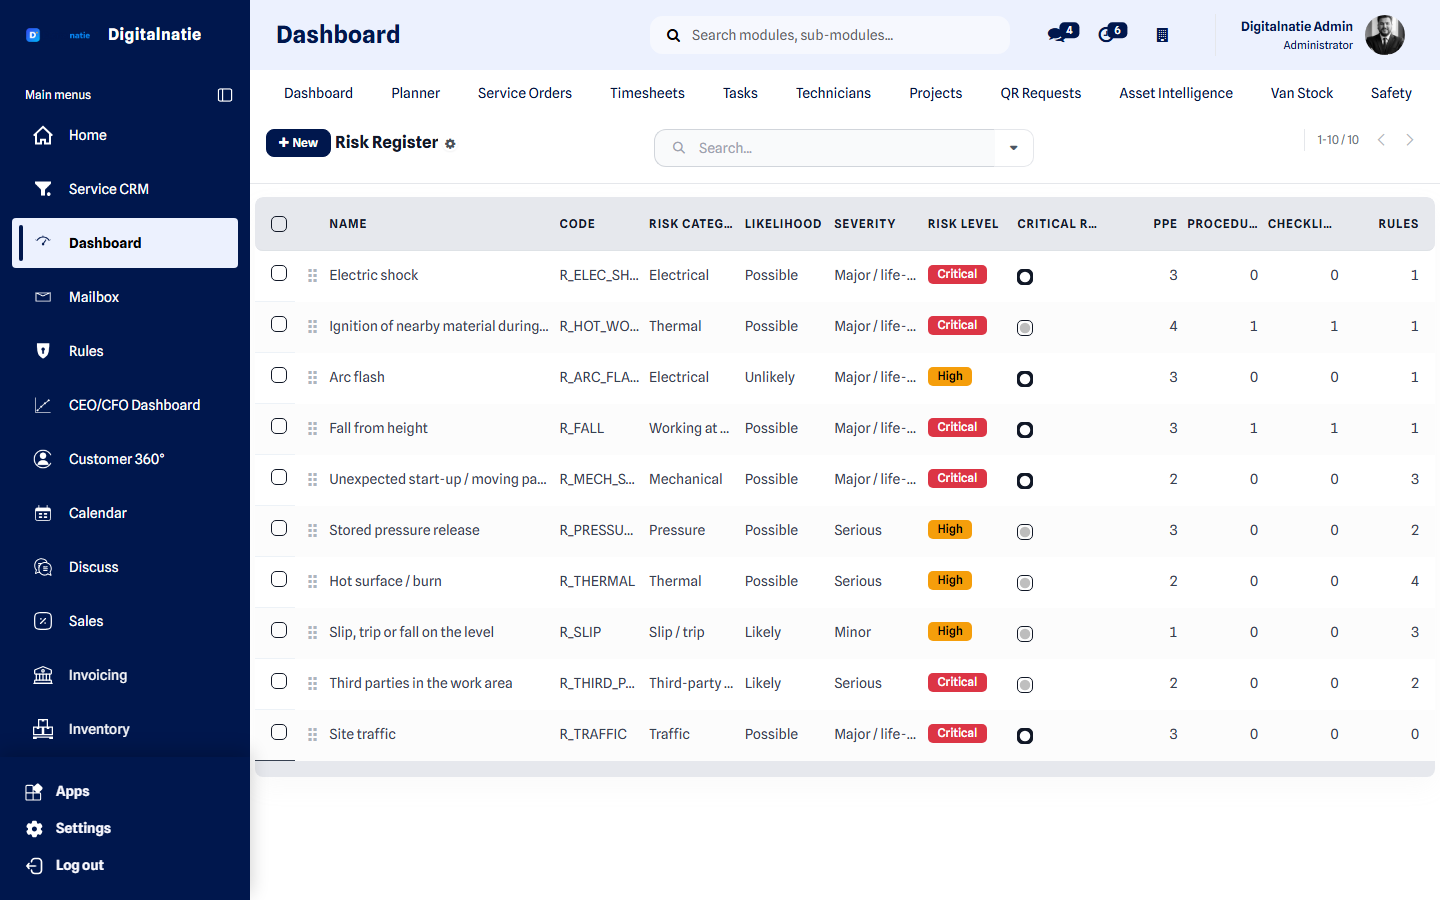
Task: Open the Technicians tab
Action: point(833,93)
